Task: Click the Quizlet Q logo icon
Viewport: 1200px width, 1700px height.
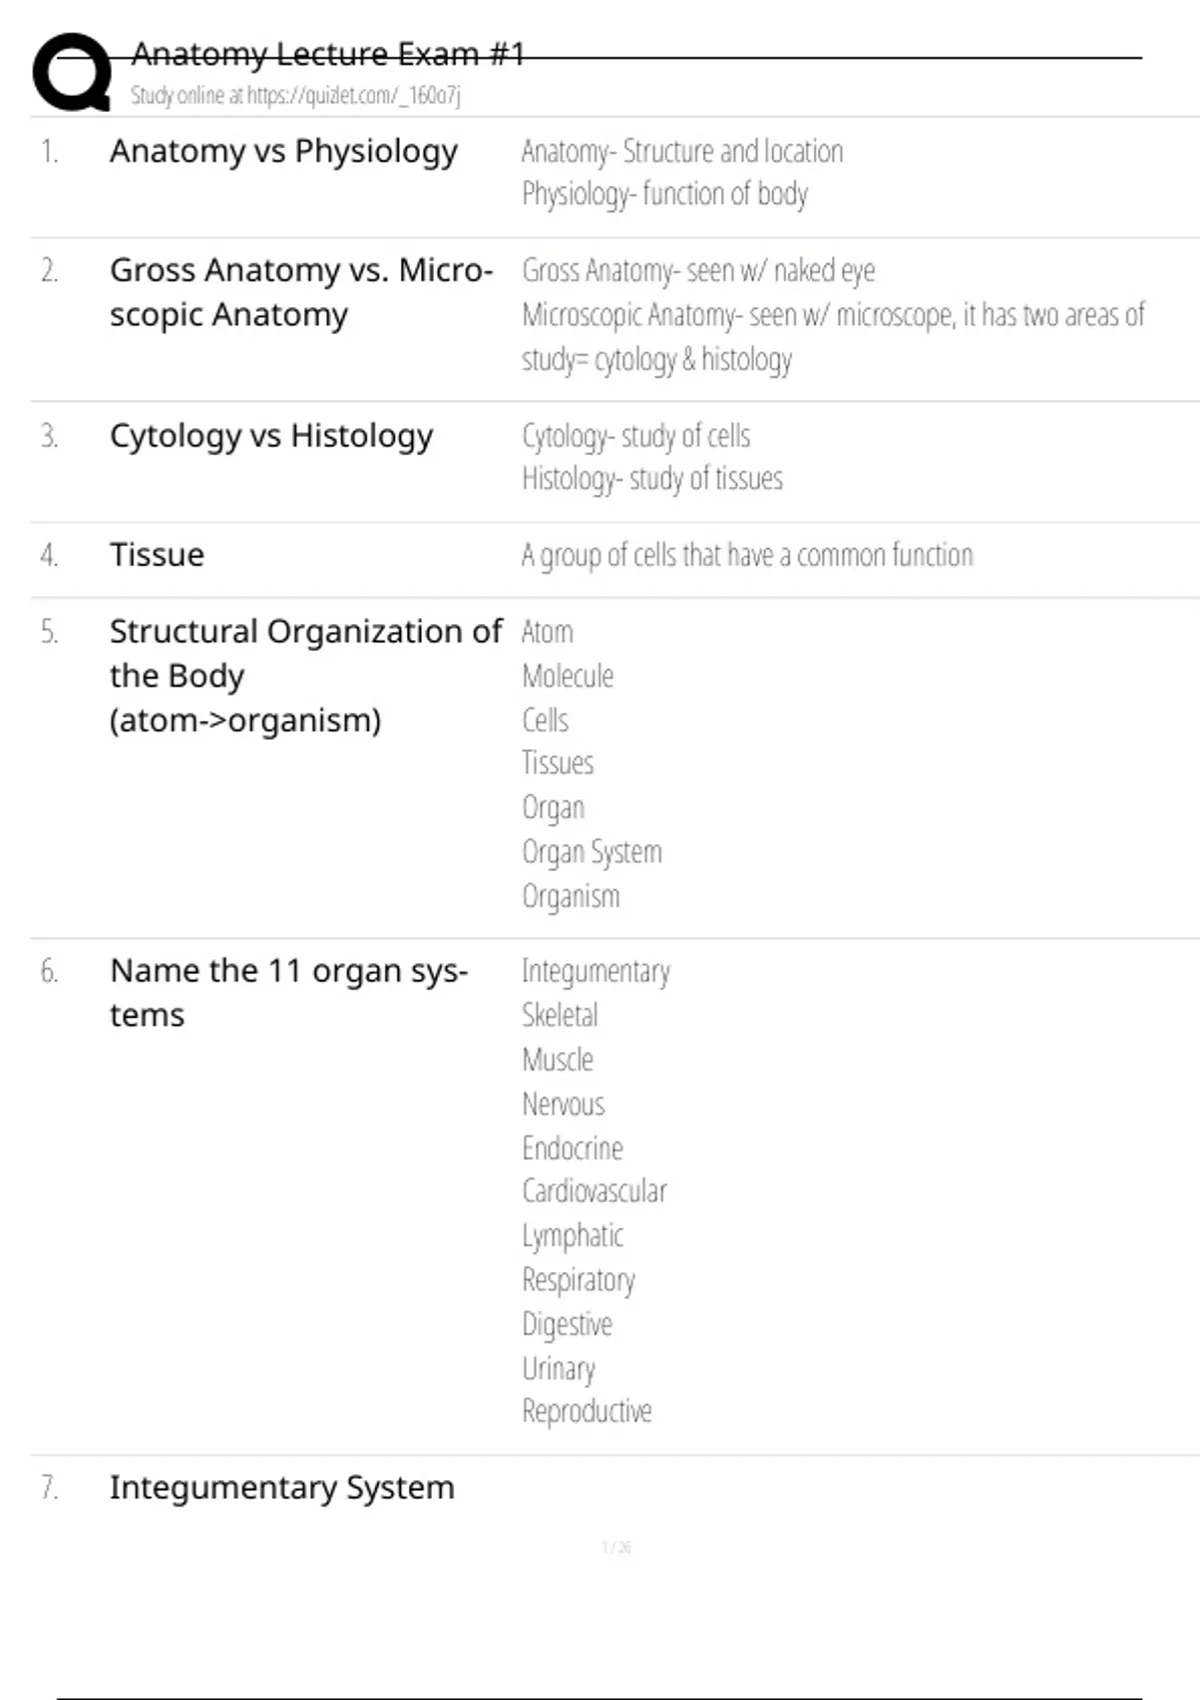Action: point(72,72)
